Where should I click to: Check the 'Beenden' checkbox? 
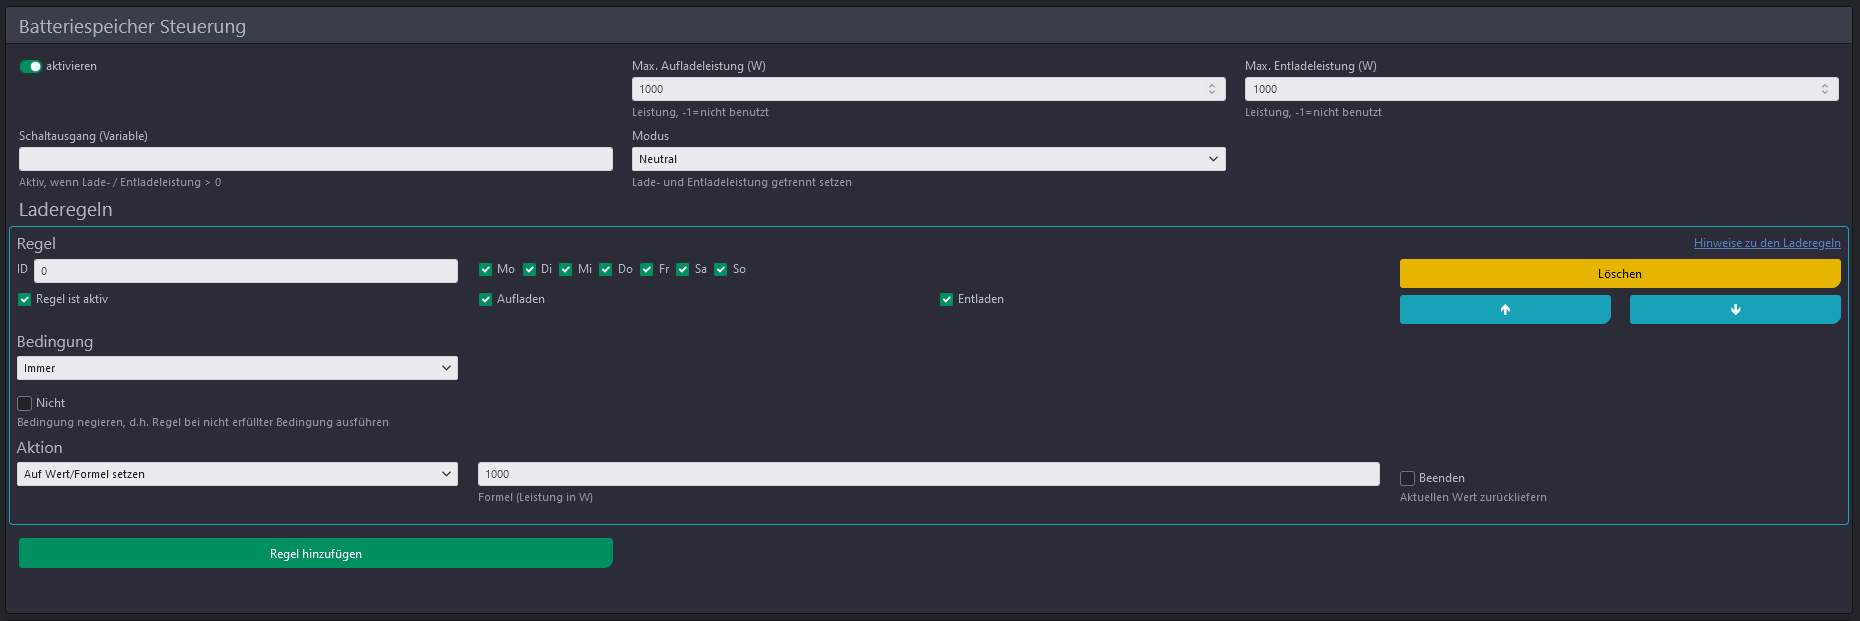[1407, 478]
